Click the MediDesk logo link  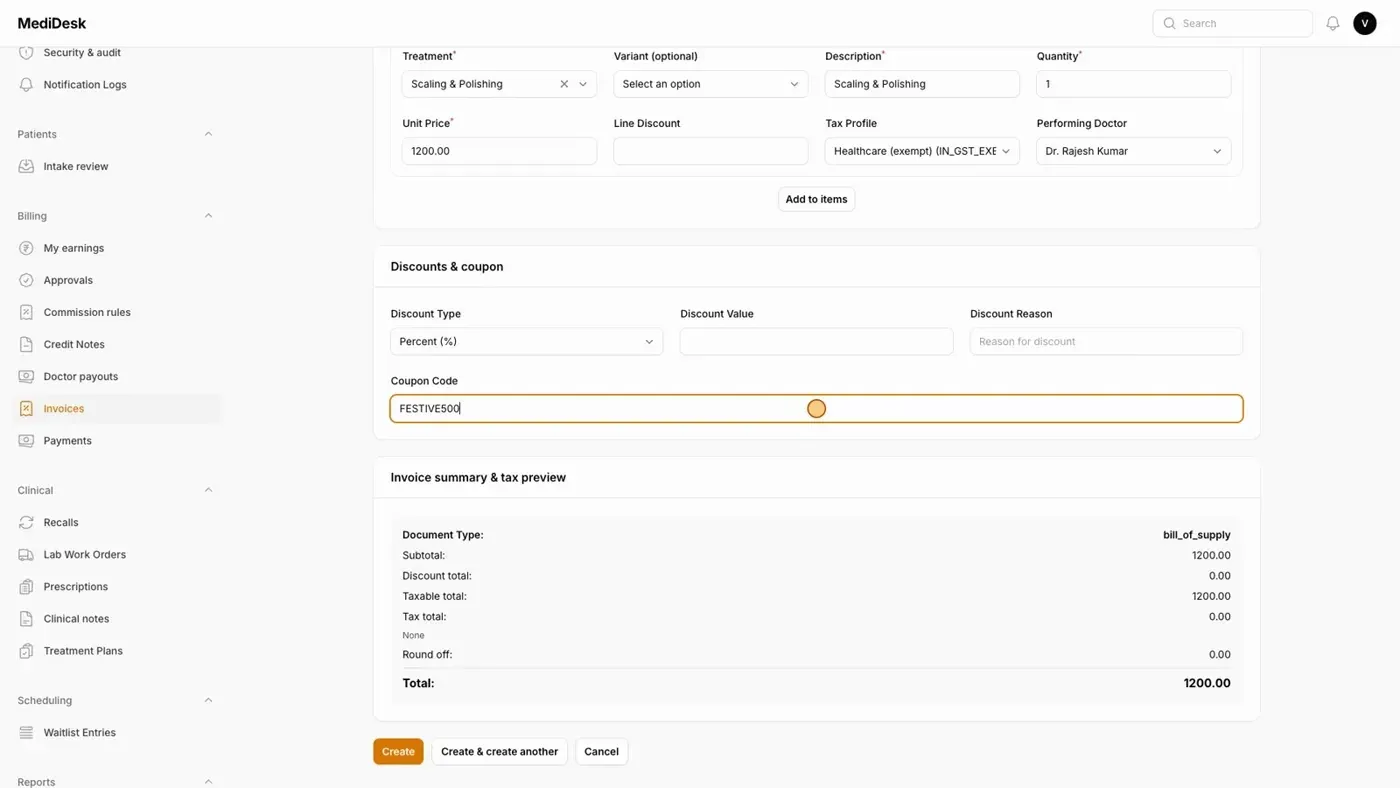click(52, 23)
